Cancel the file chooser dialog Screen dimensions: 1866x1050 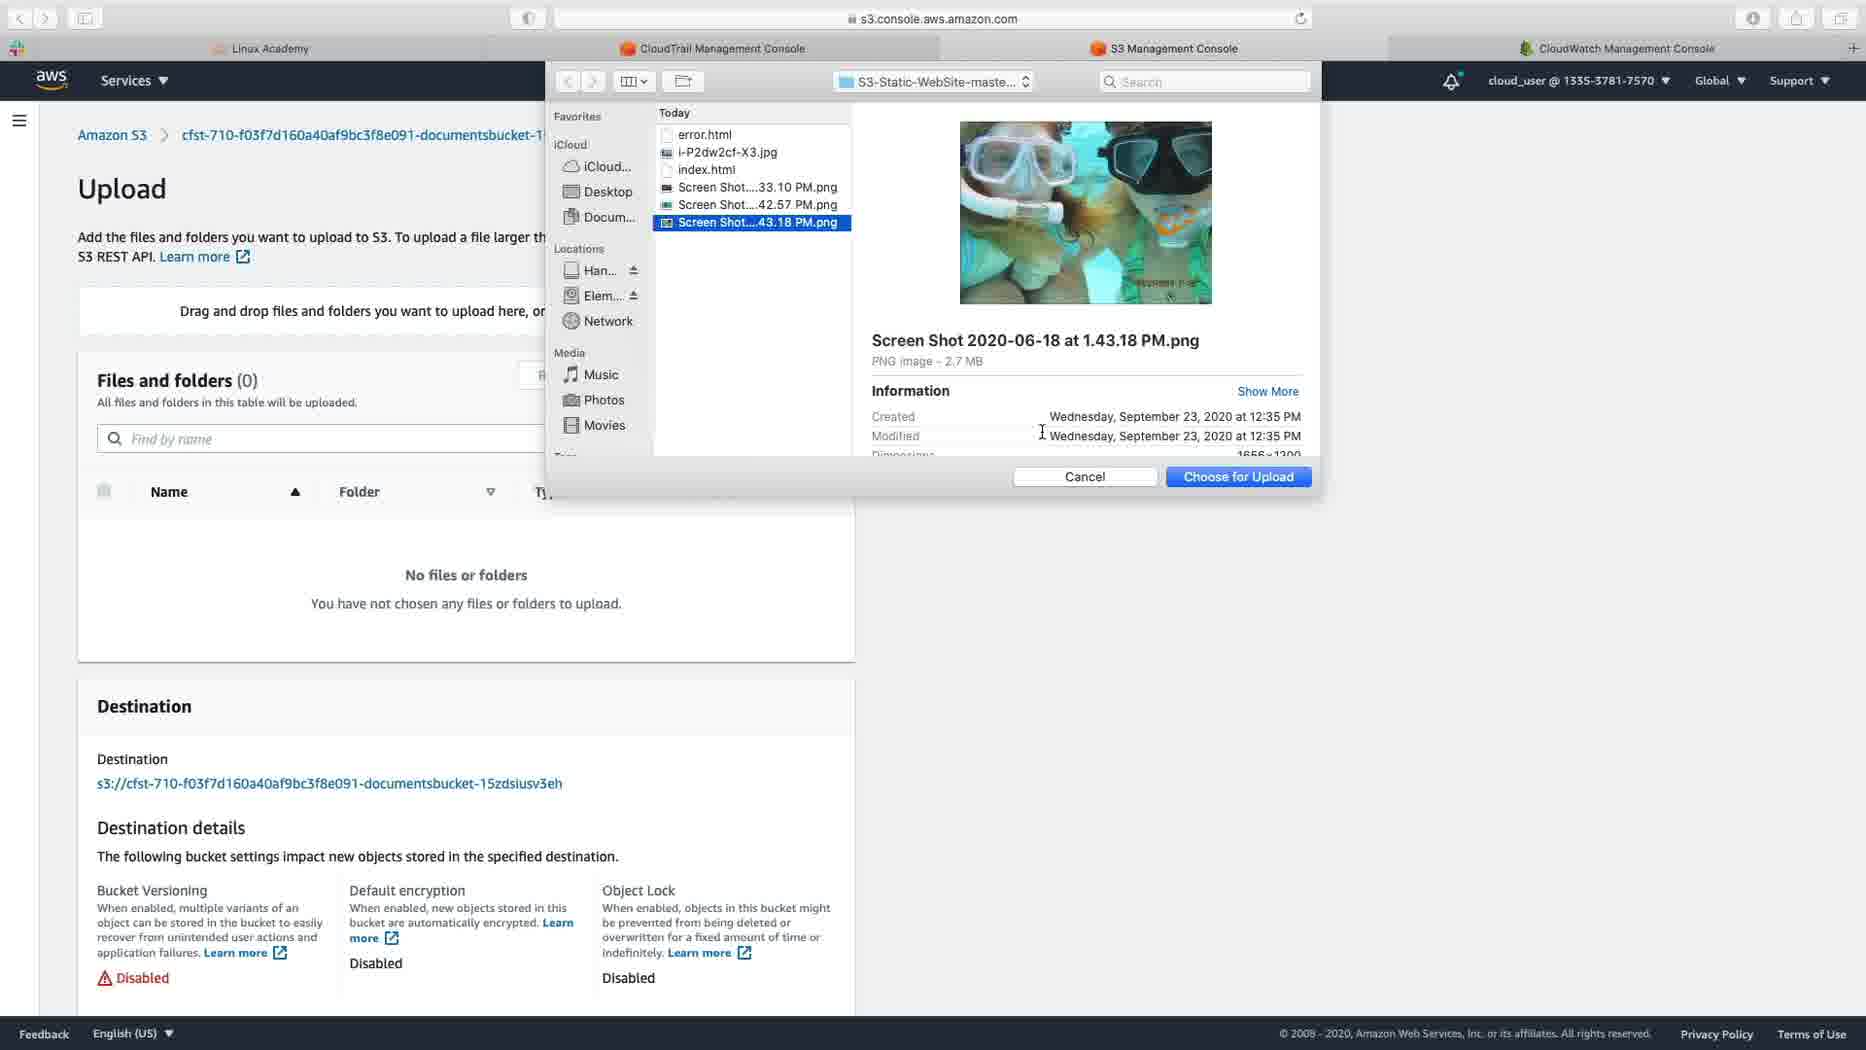pyautogui.click(x=1085, y=477)
